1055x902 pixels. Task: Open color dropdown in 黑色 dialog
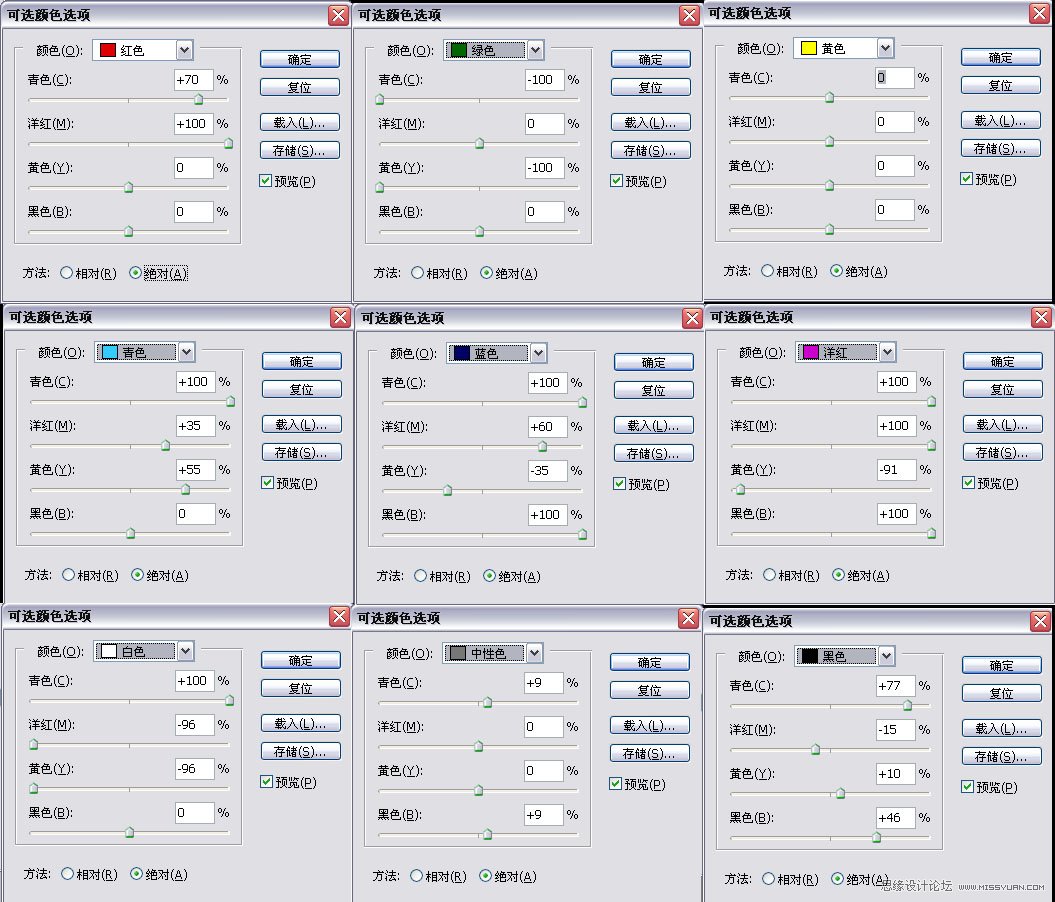886,656
